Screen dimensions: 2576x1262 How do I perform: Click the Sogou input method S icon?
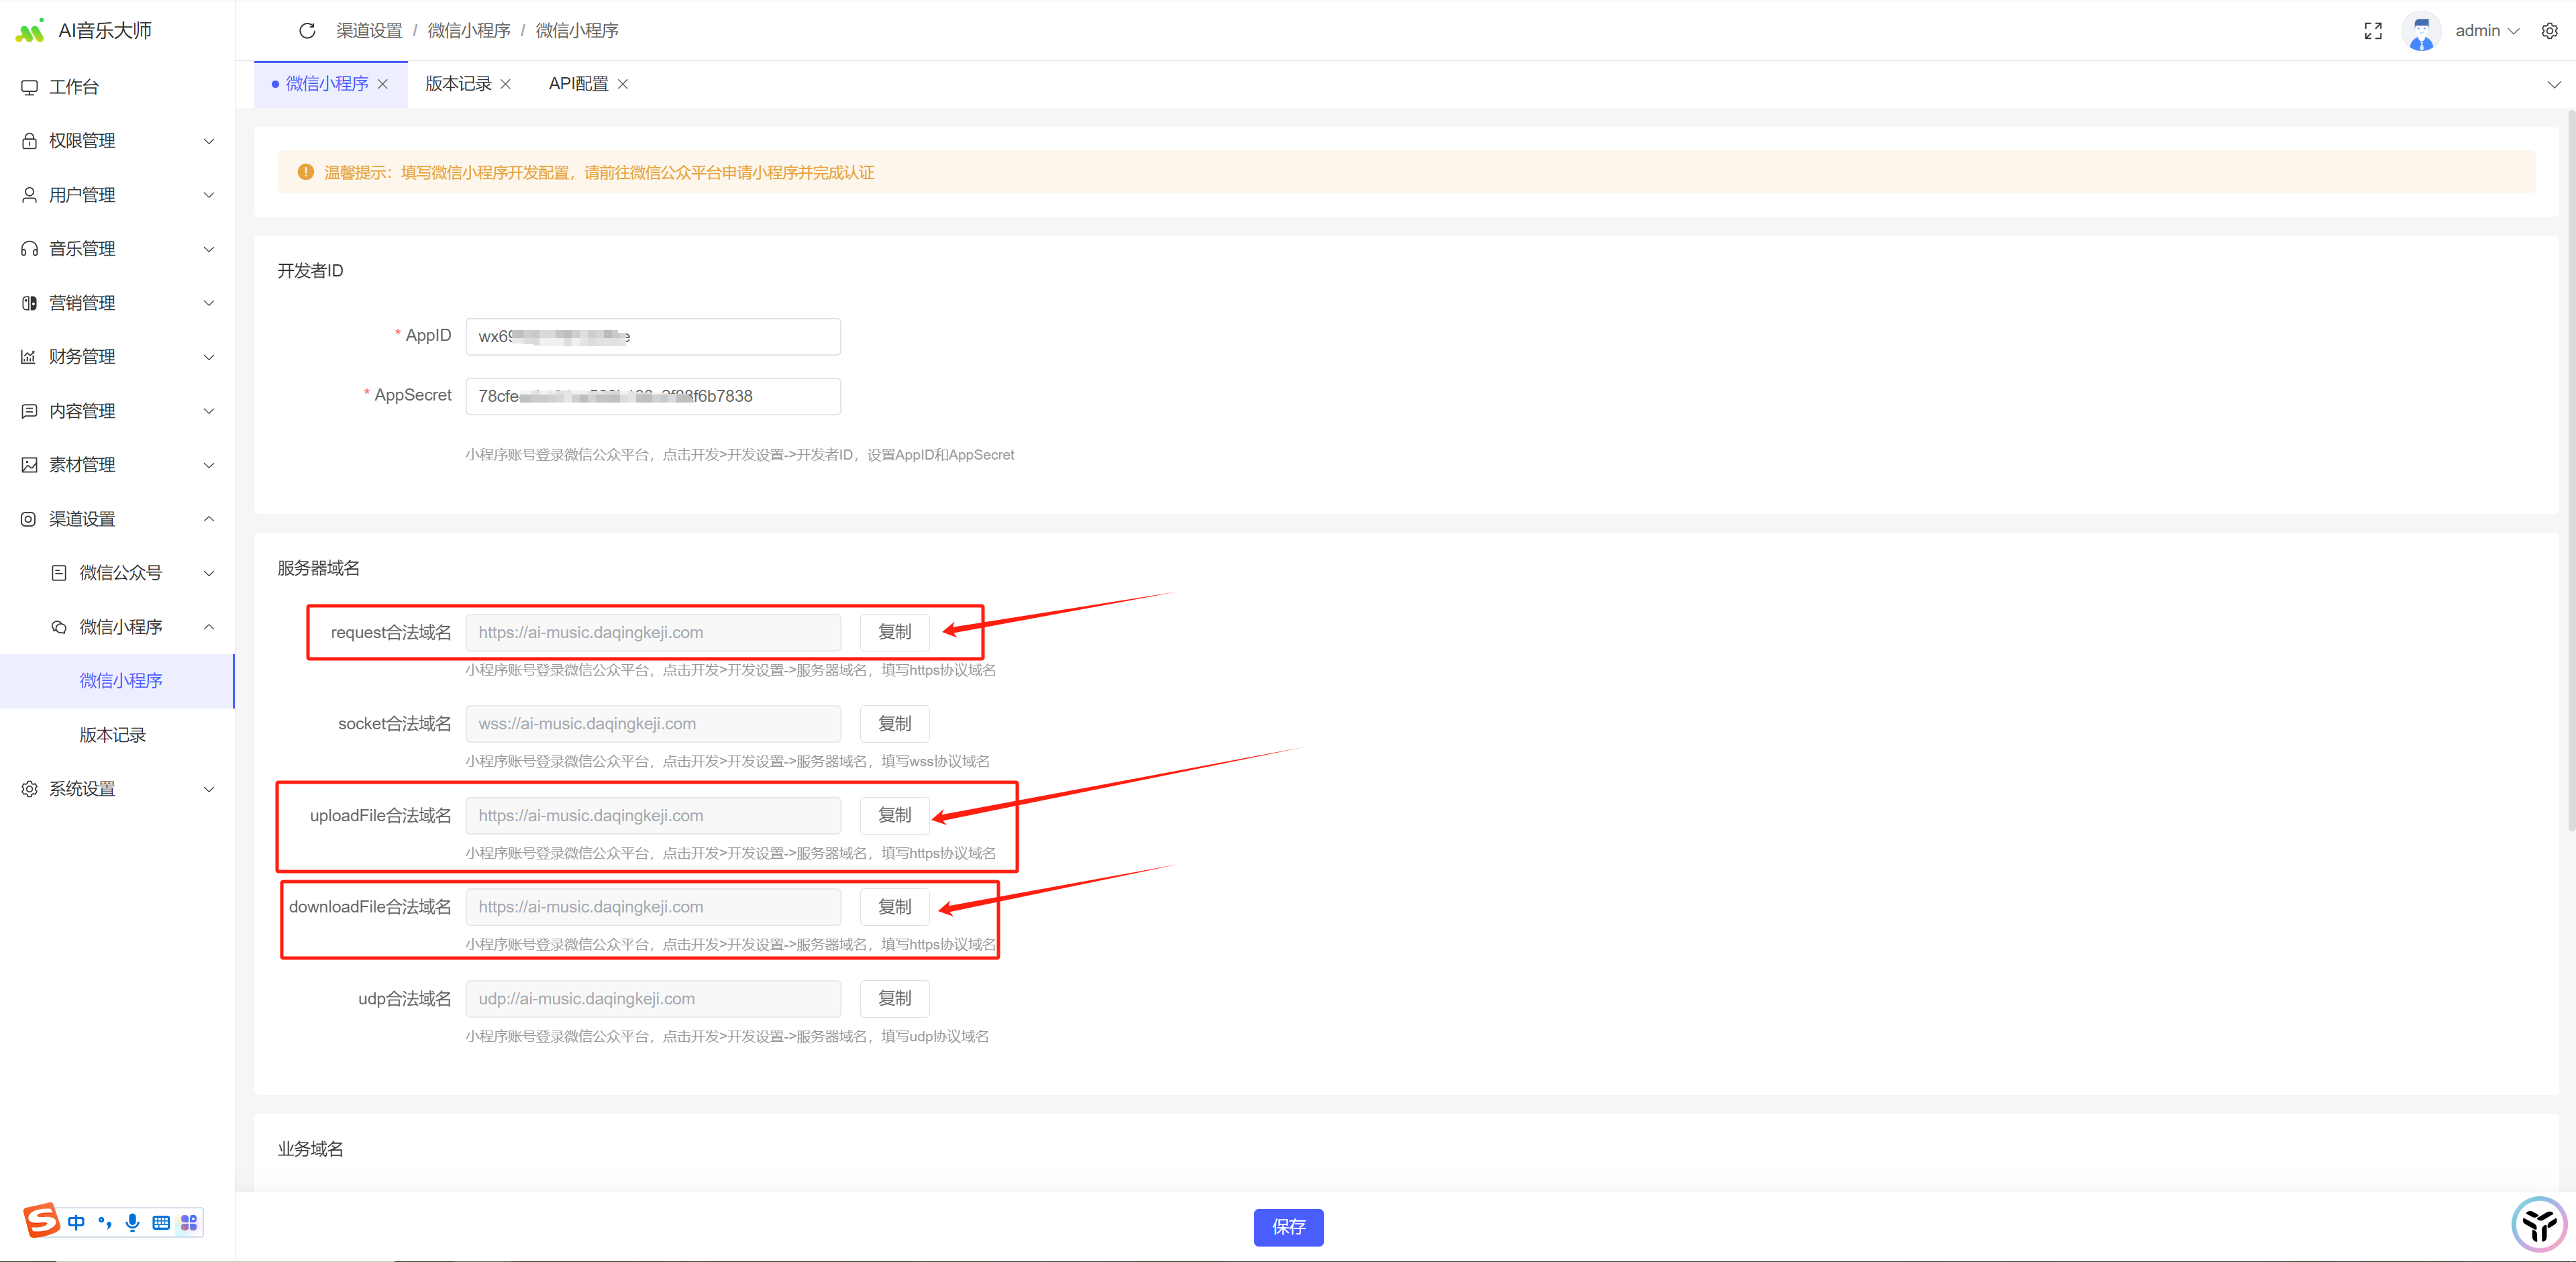click(41, 1221)
